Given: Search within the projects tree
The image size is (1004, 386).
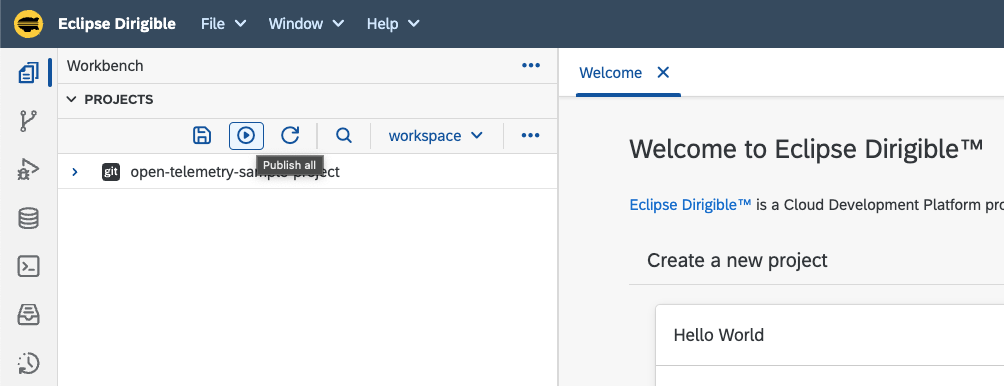Looking at the screenshot, I should point(344,136).
